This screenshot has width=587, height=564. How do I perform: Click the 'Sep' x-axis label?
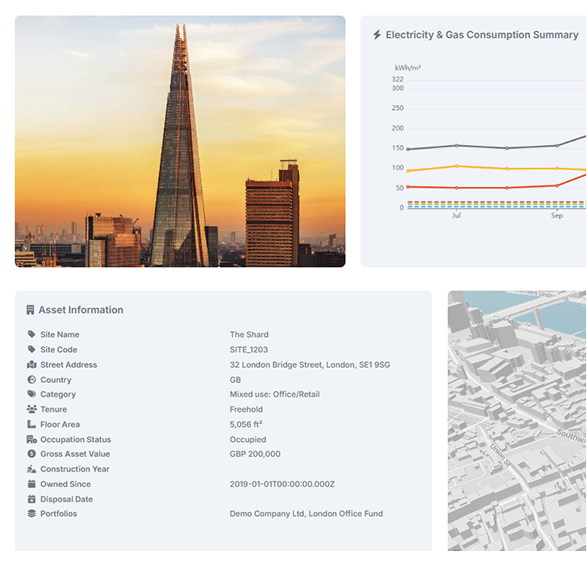(x=557, y=215)
